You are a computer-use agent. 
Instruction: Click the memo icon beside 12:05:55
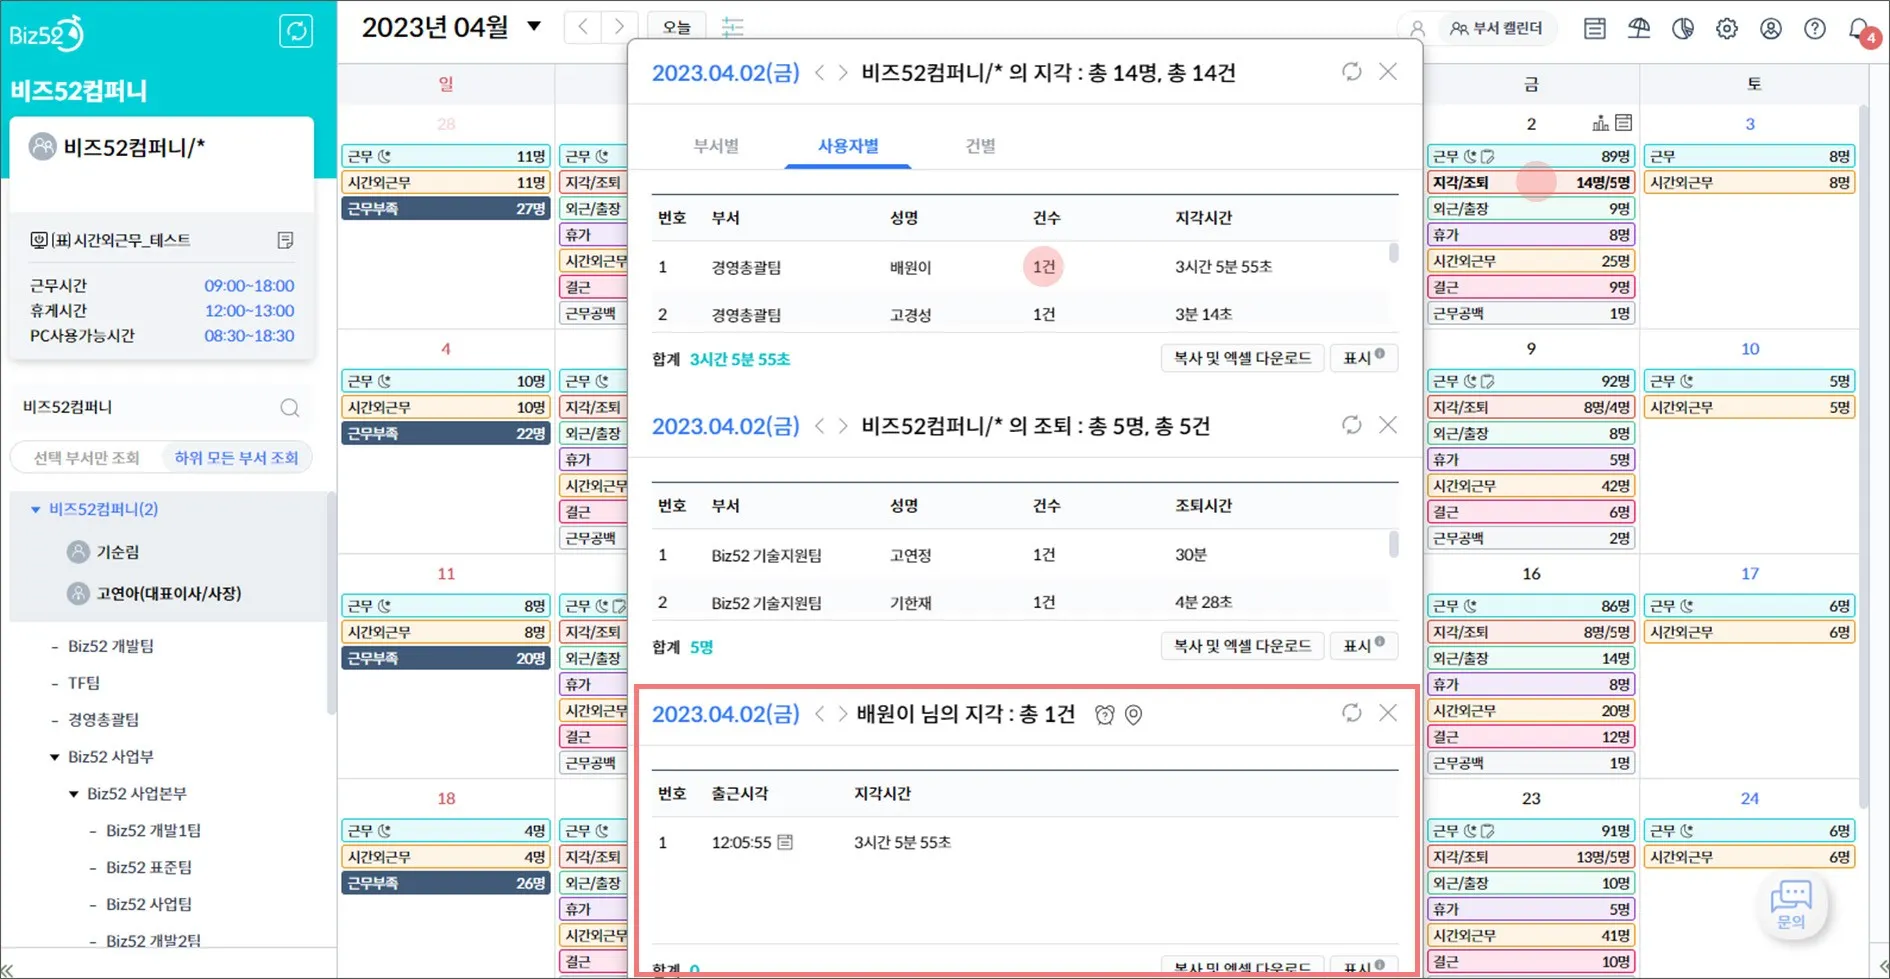click(x=785, y=842)
